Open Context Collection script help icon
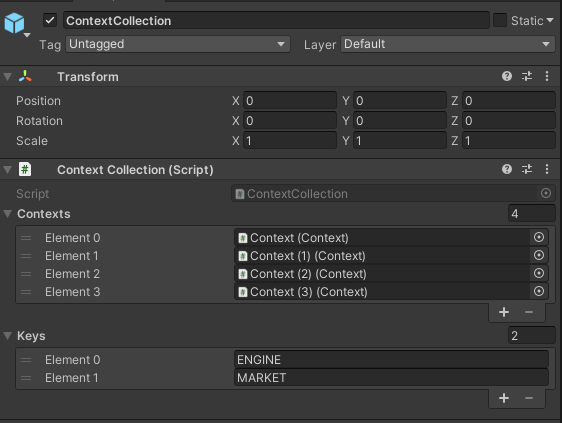 tap(507, 169)
